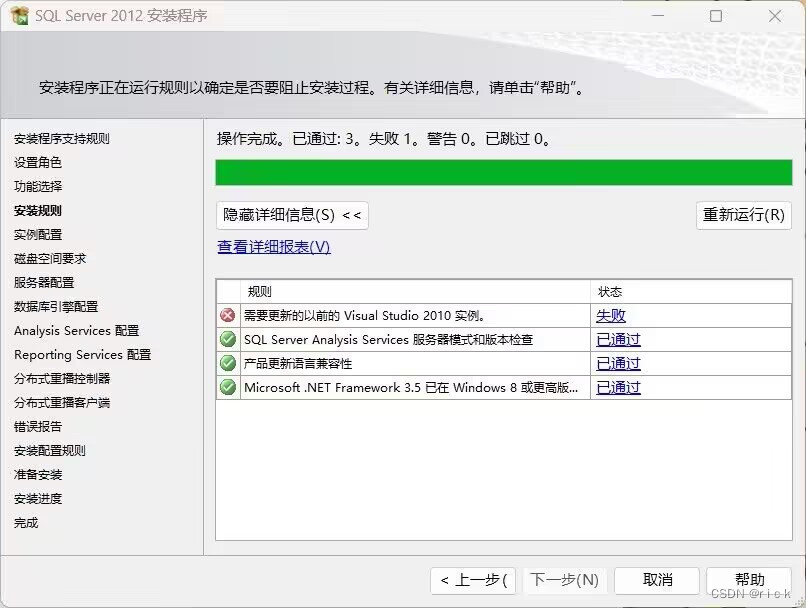Click the 下一步 button
The height and width of the screenshot is (608, 806).
point(566,580)
